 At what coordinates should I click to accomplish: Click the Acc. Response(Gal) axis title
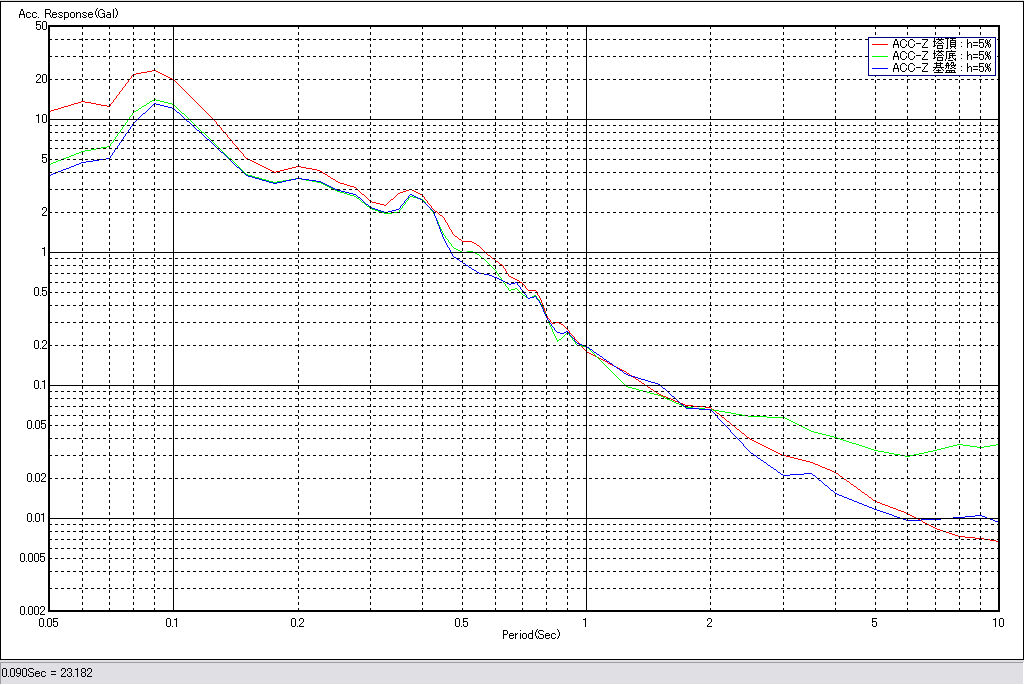click(62, 14)
